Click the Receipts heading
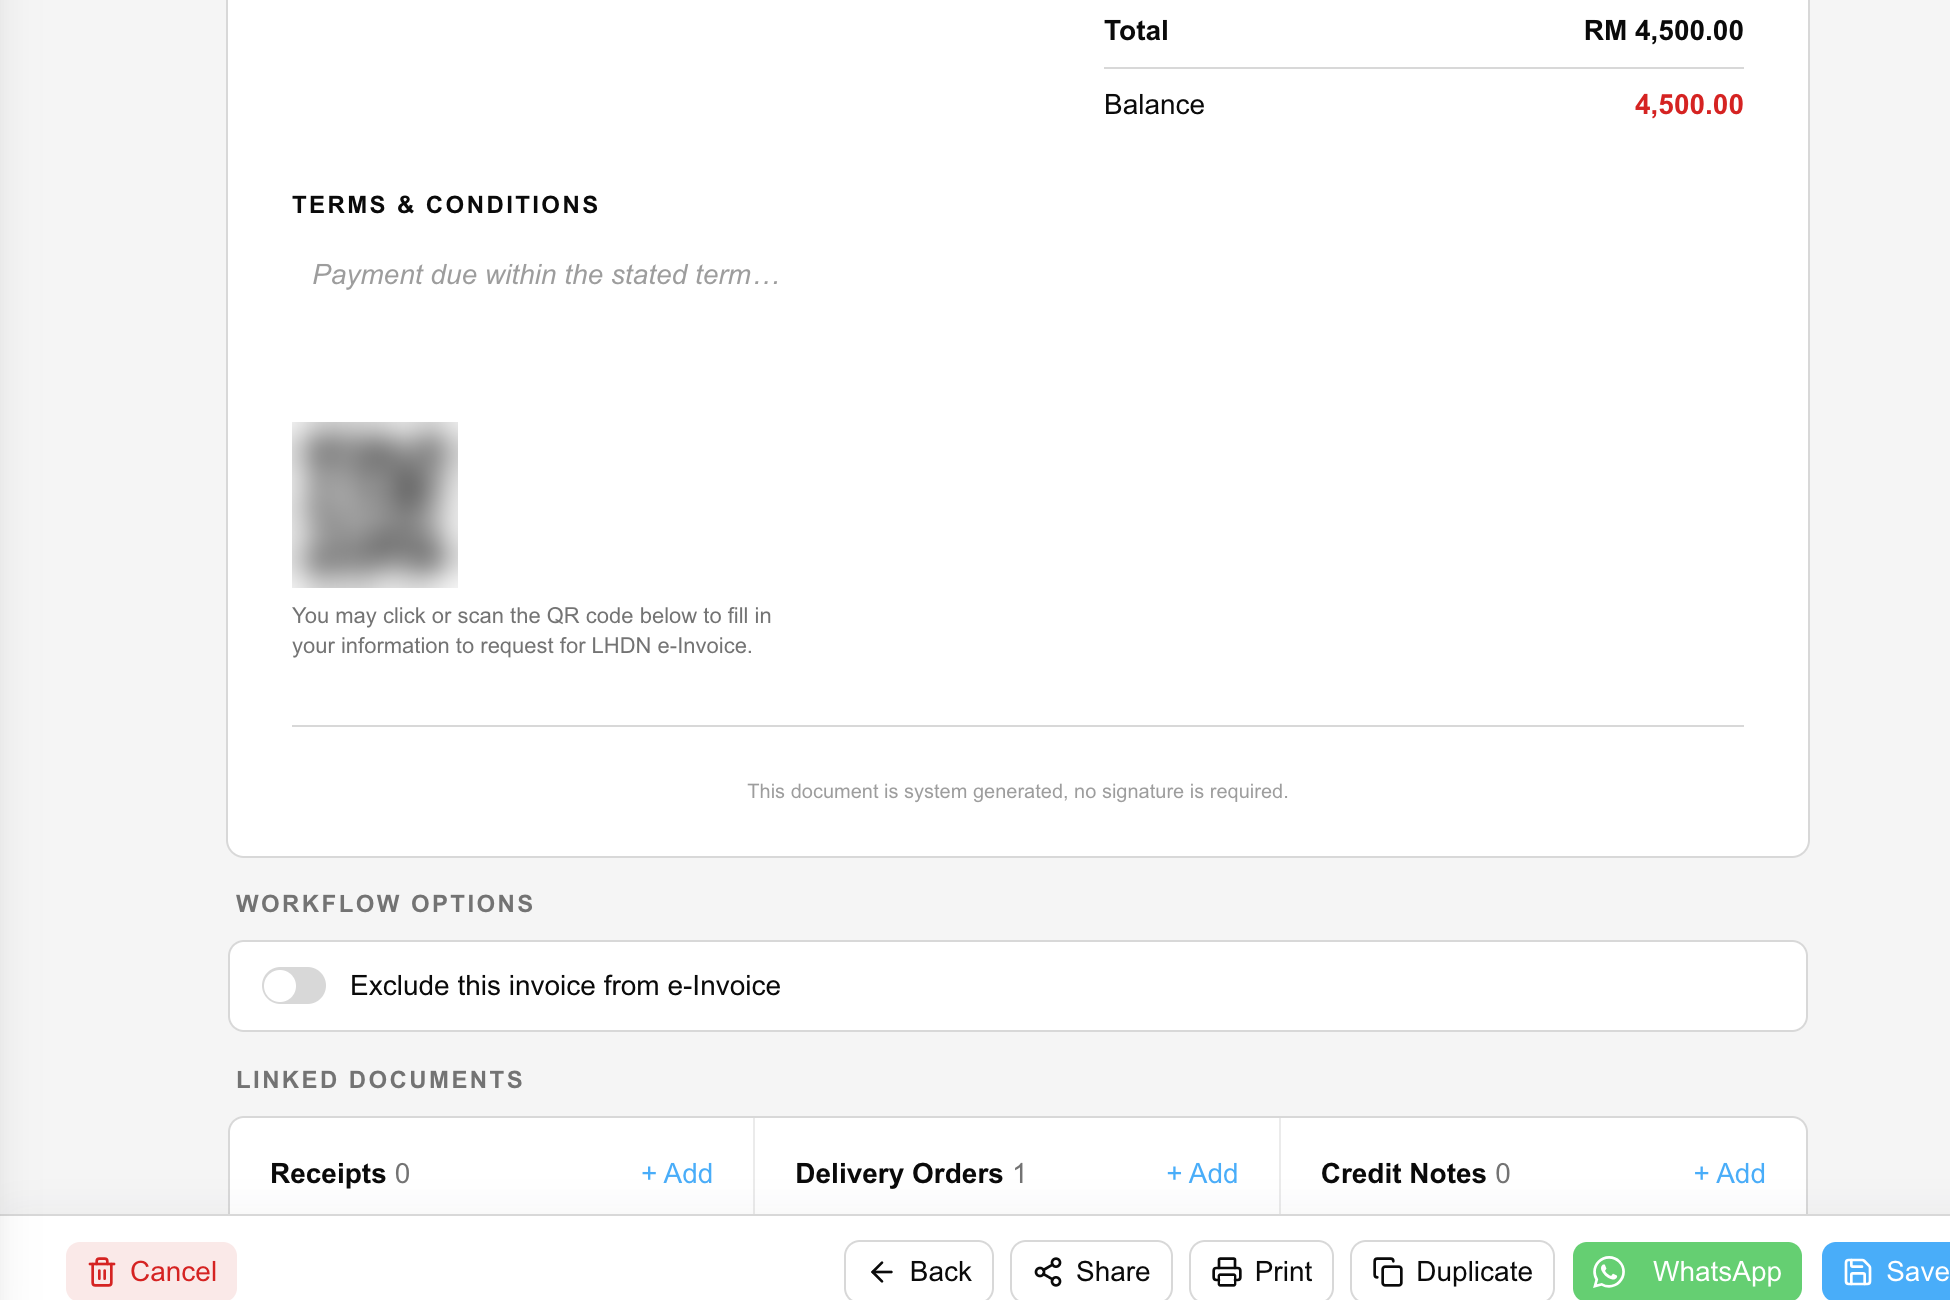This screenshot has height=1300, width=1950. [328, 1173]
